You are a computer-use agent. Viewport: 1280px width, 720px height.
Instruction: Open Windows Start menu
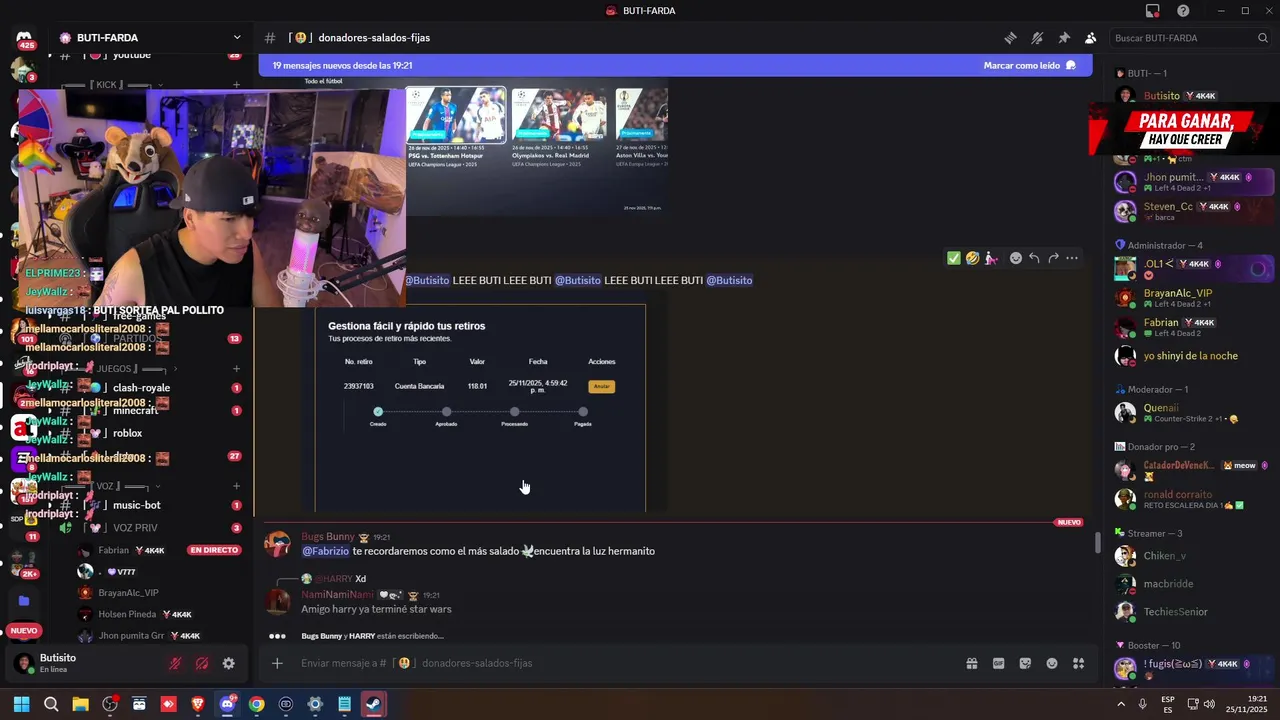click(x=21, y=704)
